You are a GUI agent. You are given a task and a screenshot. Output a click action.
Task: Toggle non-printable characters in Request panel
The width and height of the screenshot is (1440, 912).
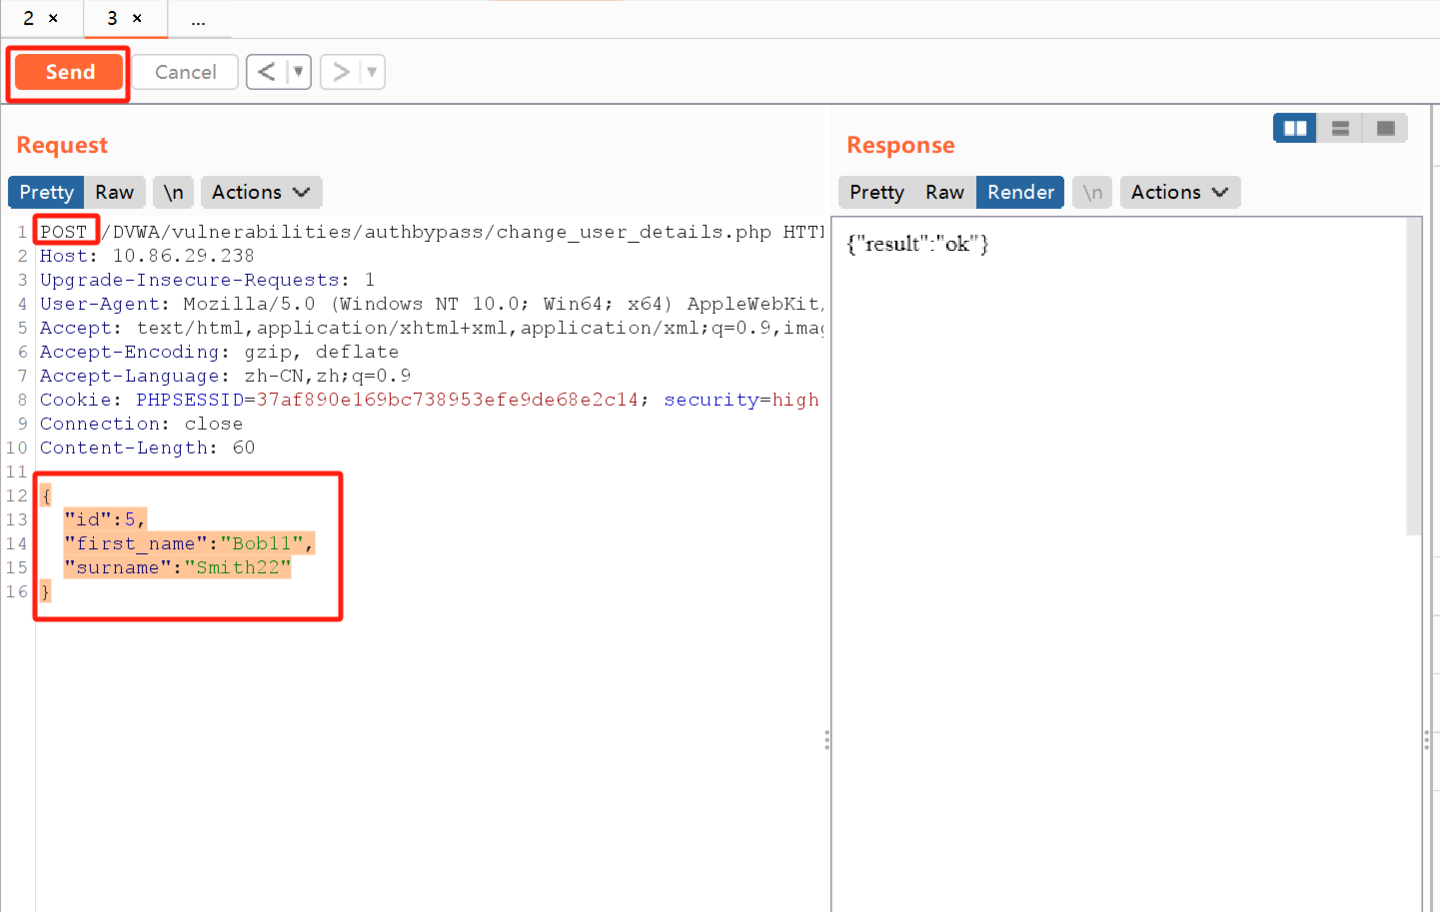tap(173, 192)
